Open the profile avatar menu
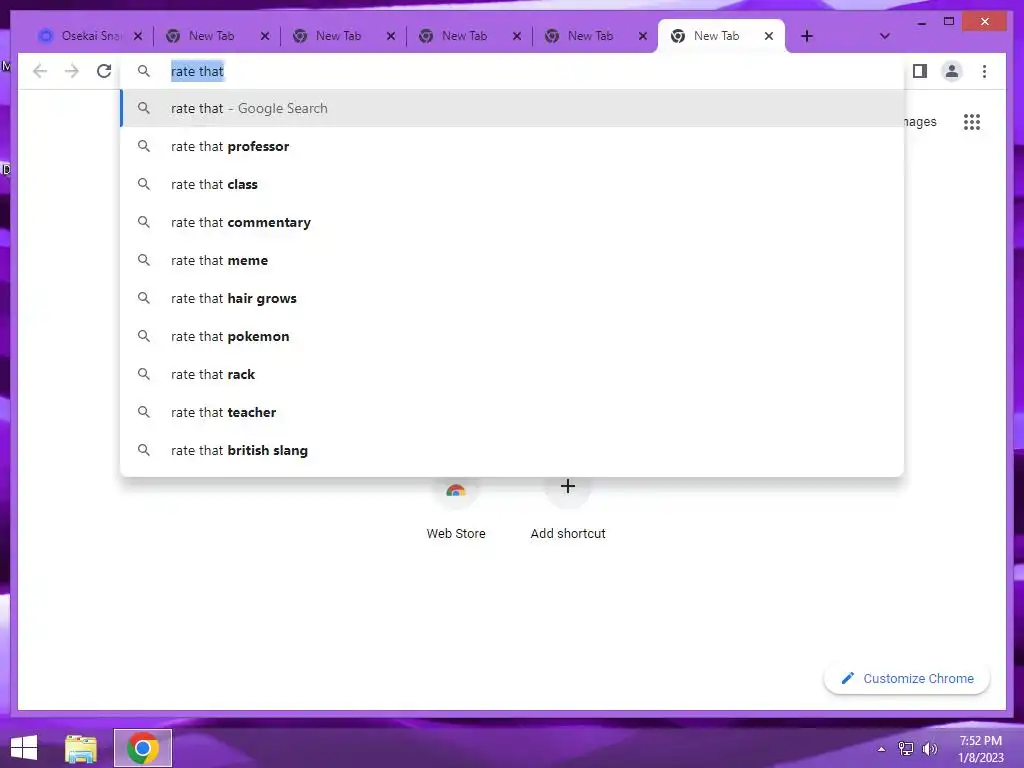 (x=952, y=71)
